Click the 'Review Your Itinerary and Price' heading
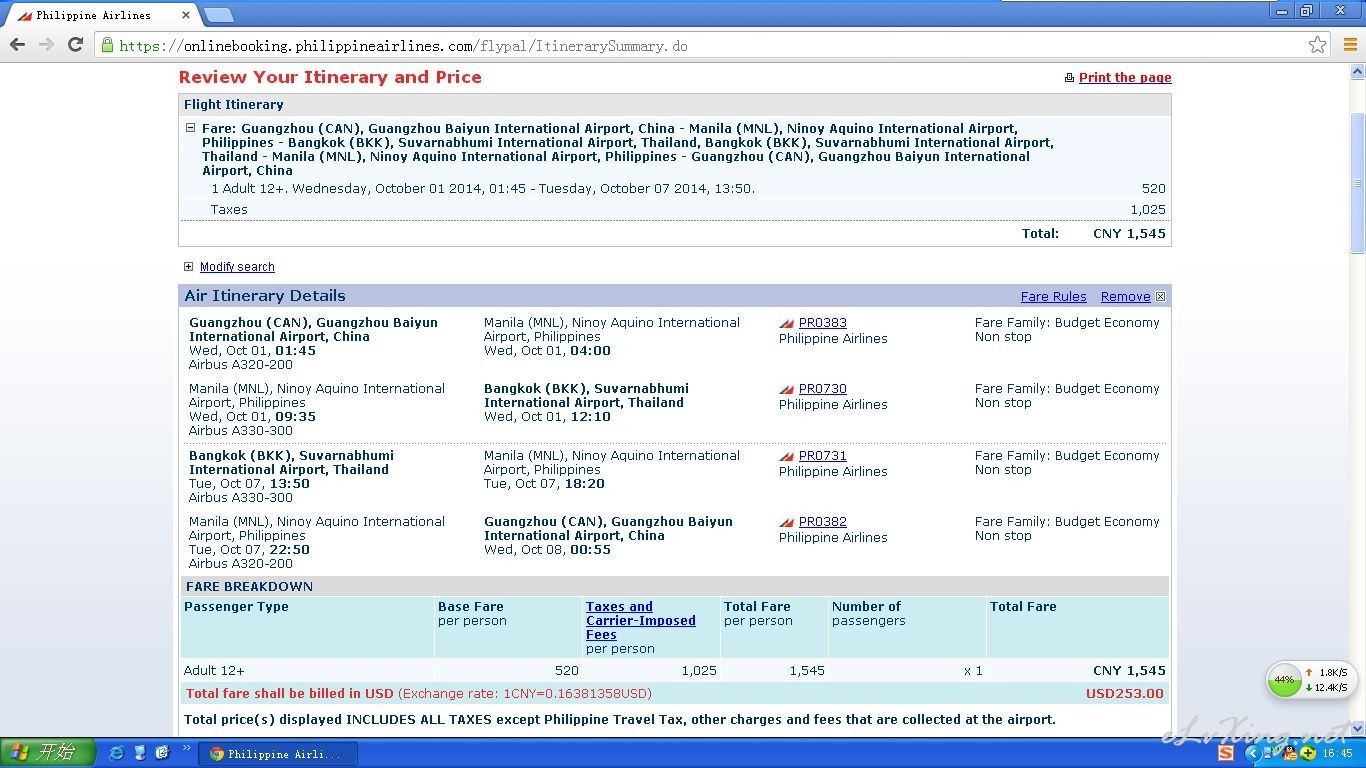Viewport: 1366px width, 768px height. tap(330, 77)
